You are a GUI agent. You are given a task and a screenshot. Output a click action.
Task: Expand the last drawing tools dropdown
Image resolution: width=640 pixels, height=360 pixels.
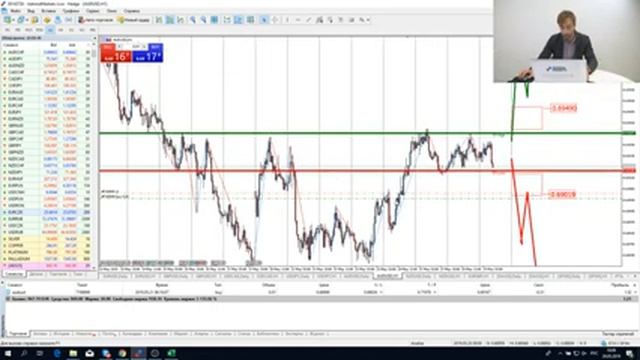368,20
